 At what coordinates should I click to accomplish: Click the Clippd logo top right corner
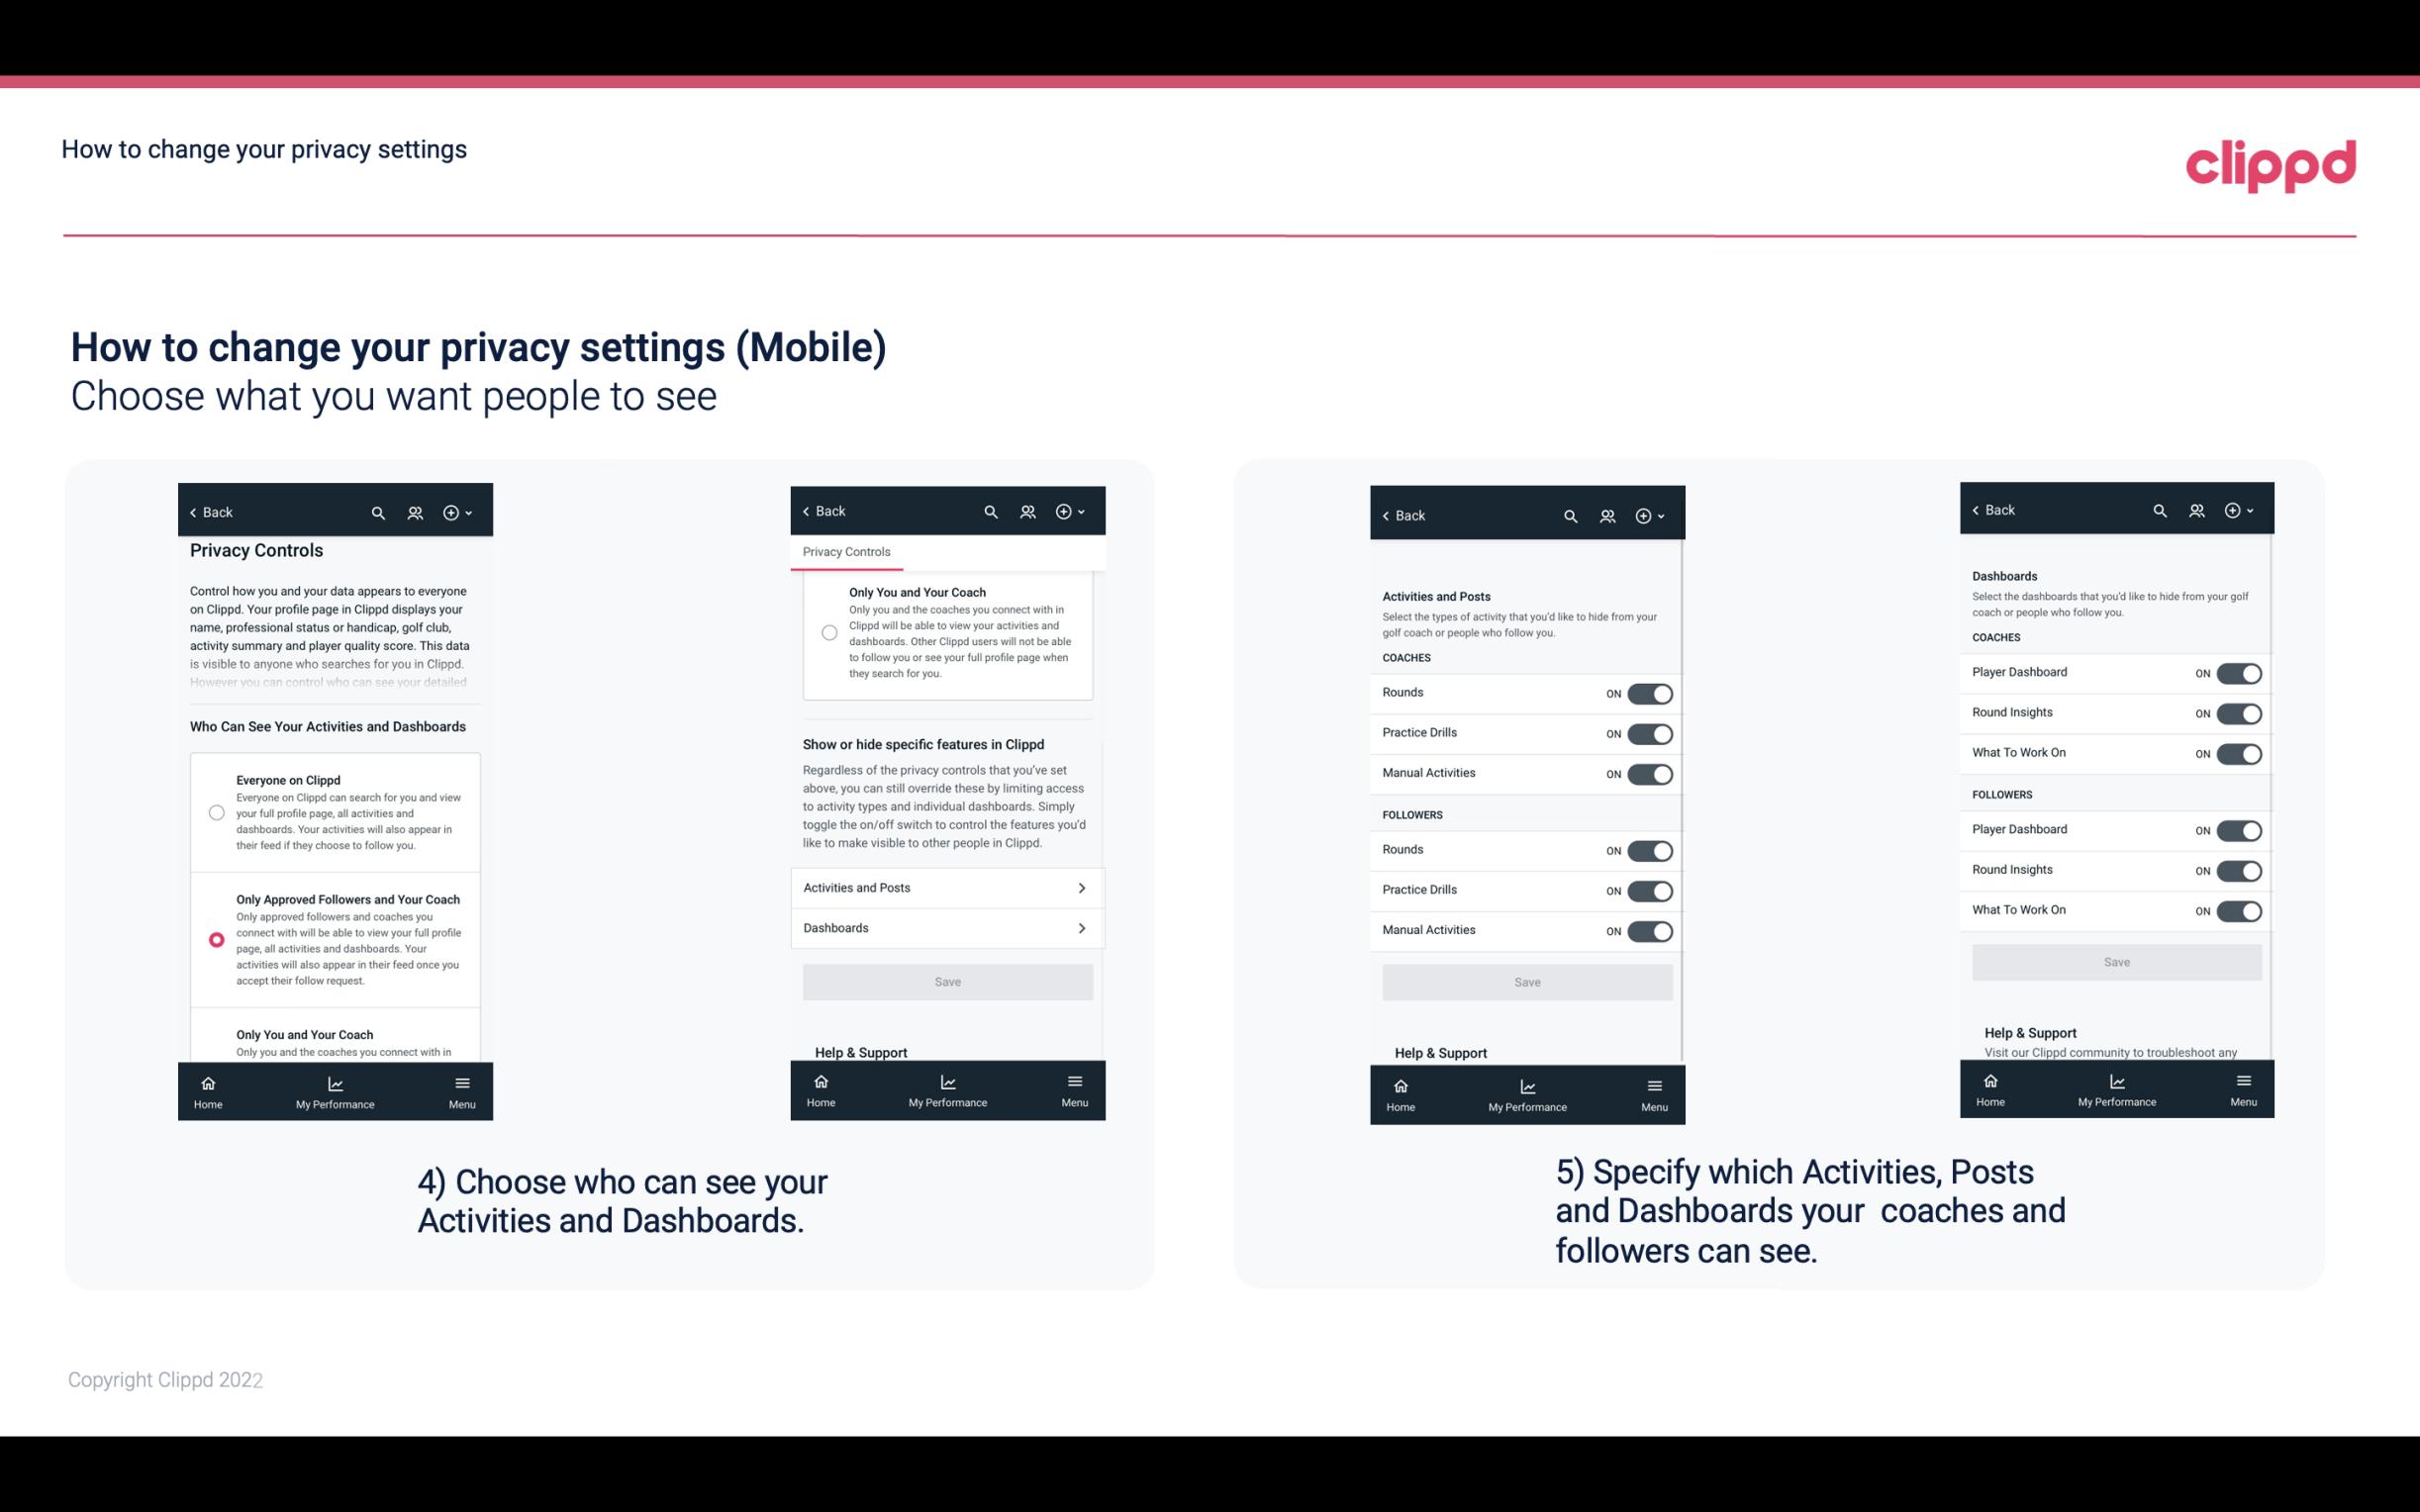[2271, 162]
